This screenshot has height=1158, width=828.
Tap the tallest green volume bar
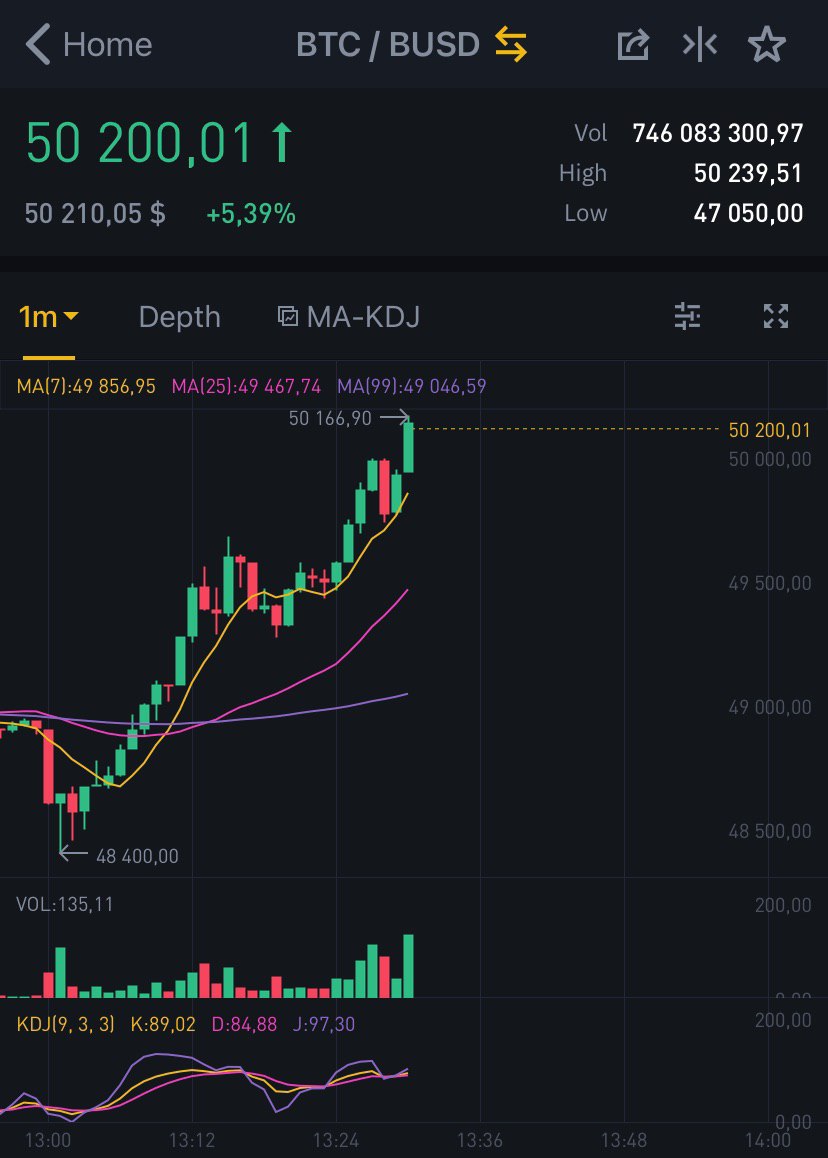coord(408,966)
